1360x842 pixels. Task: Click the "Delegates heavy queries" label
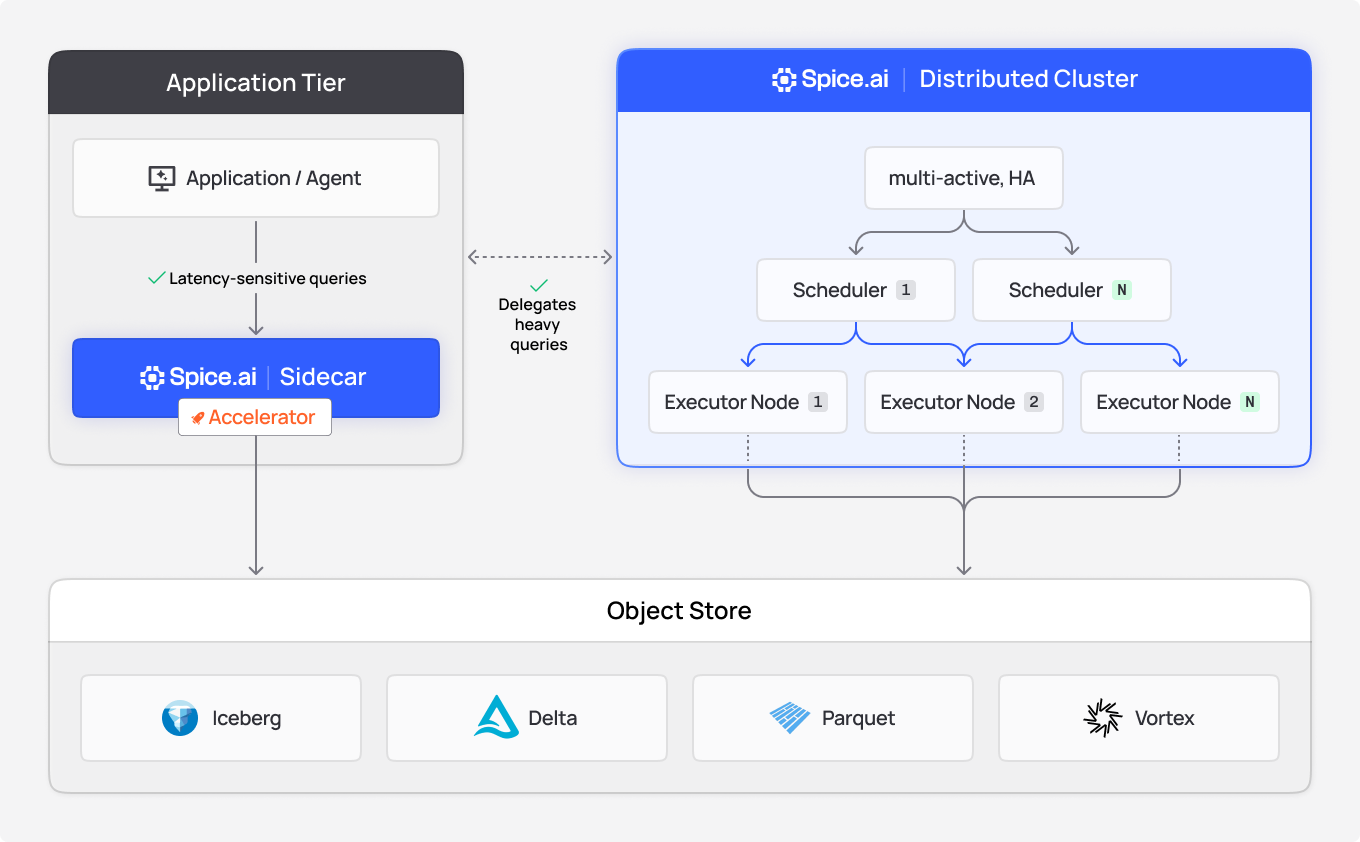coord(538,325)
